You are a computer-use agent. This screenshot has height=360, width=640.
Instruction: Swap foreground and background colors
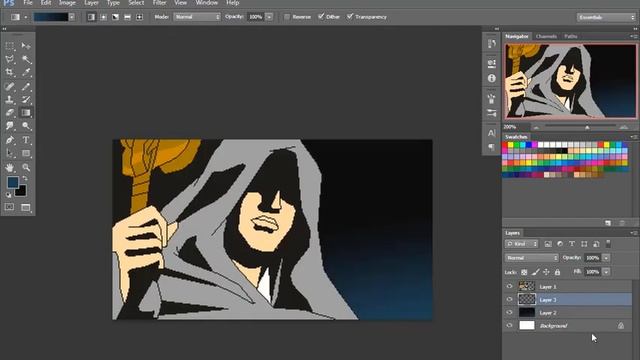(x=25, y=178)
